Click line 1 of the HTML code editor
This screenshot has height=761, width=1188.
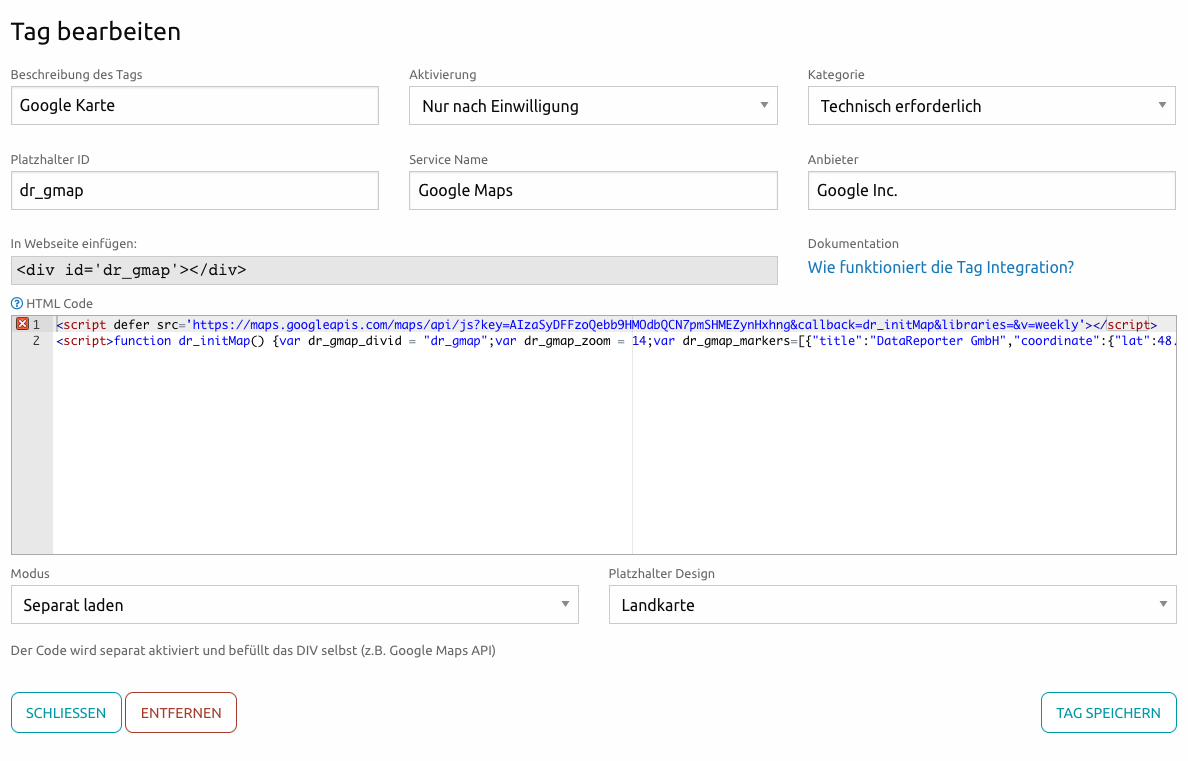[x=400, y=323]
